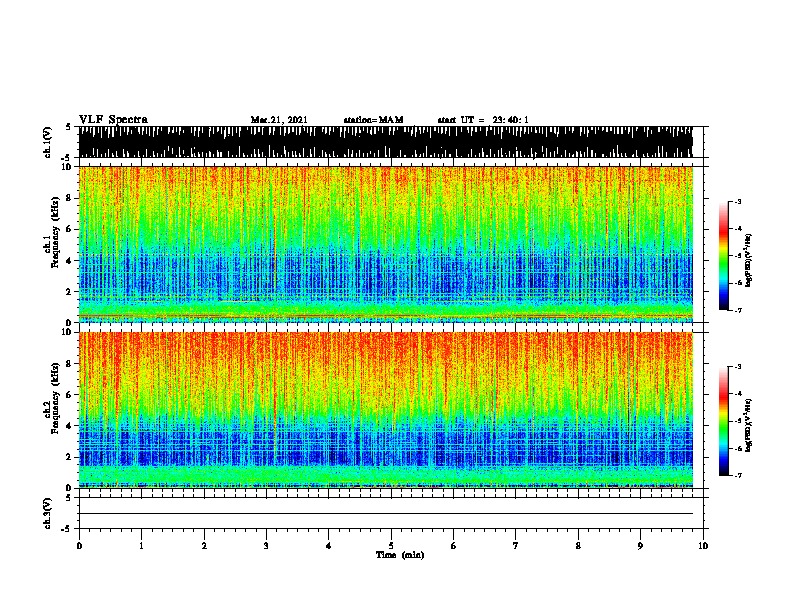Click the ch.2 colorbar "log(PSD)" units label
This screenshot has width=792, height=612.
click(x=748, y=425)
